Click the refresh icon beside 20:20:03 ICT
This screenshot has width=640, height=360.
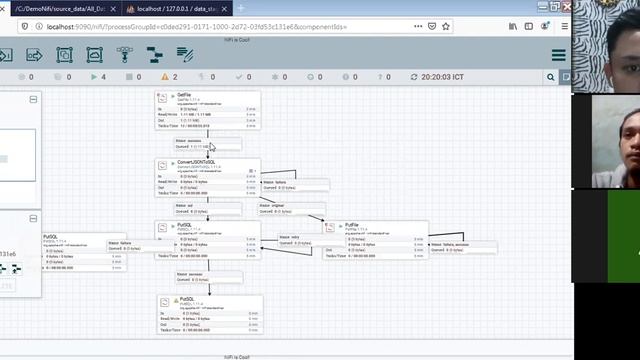click(x=414, y=77)
